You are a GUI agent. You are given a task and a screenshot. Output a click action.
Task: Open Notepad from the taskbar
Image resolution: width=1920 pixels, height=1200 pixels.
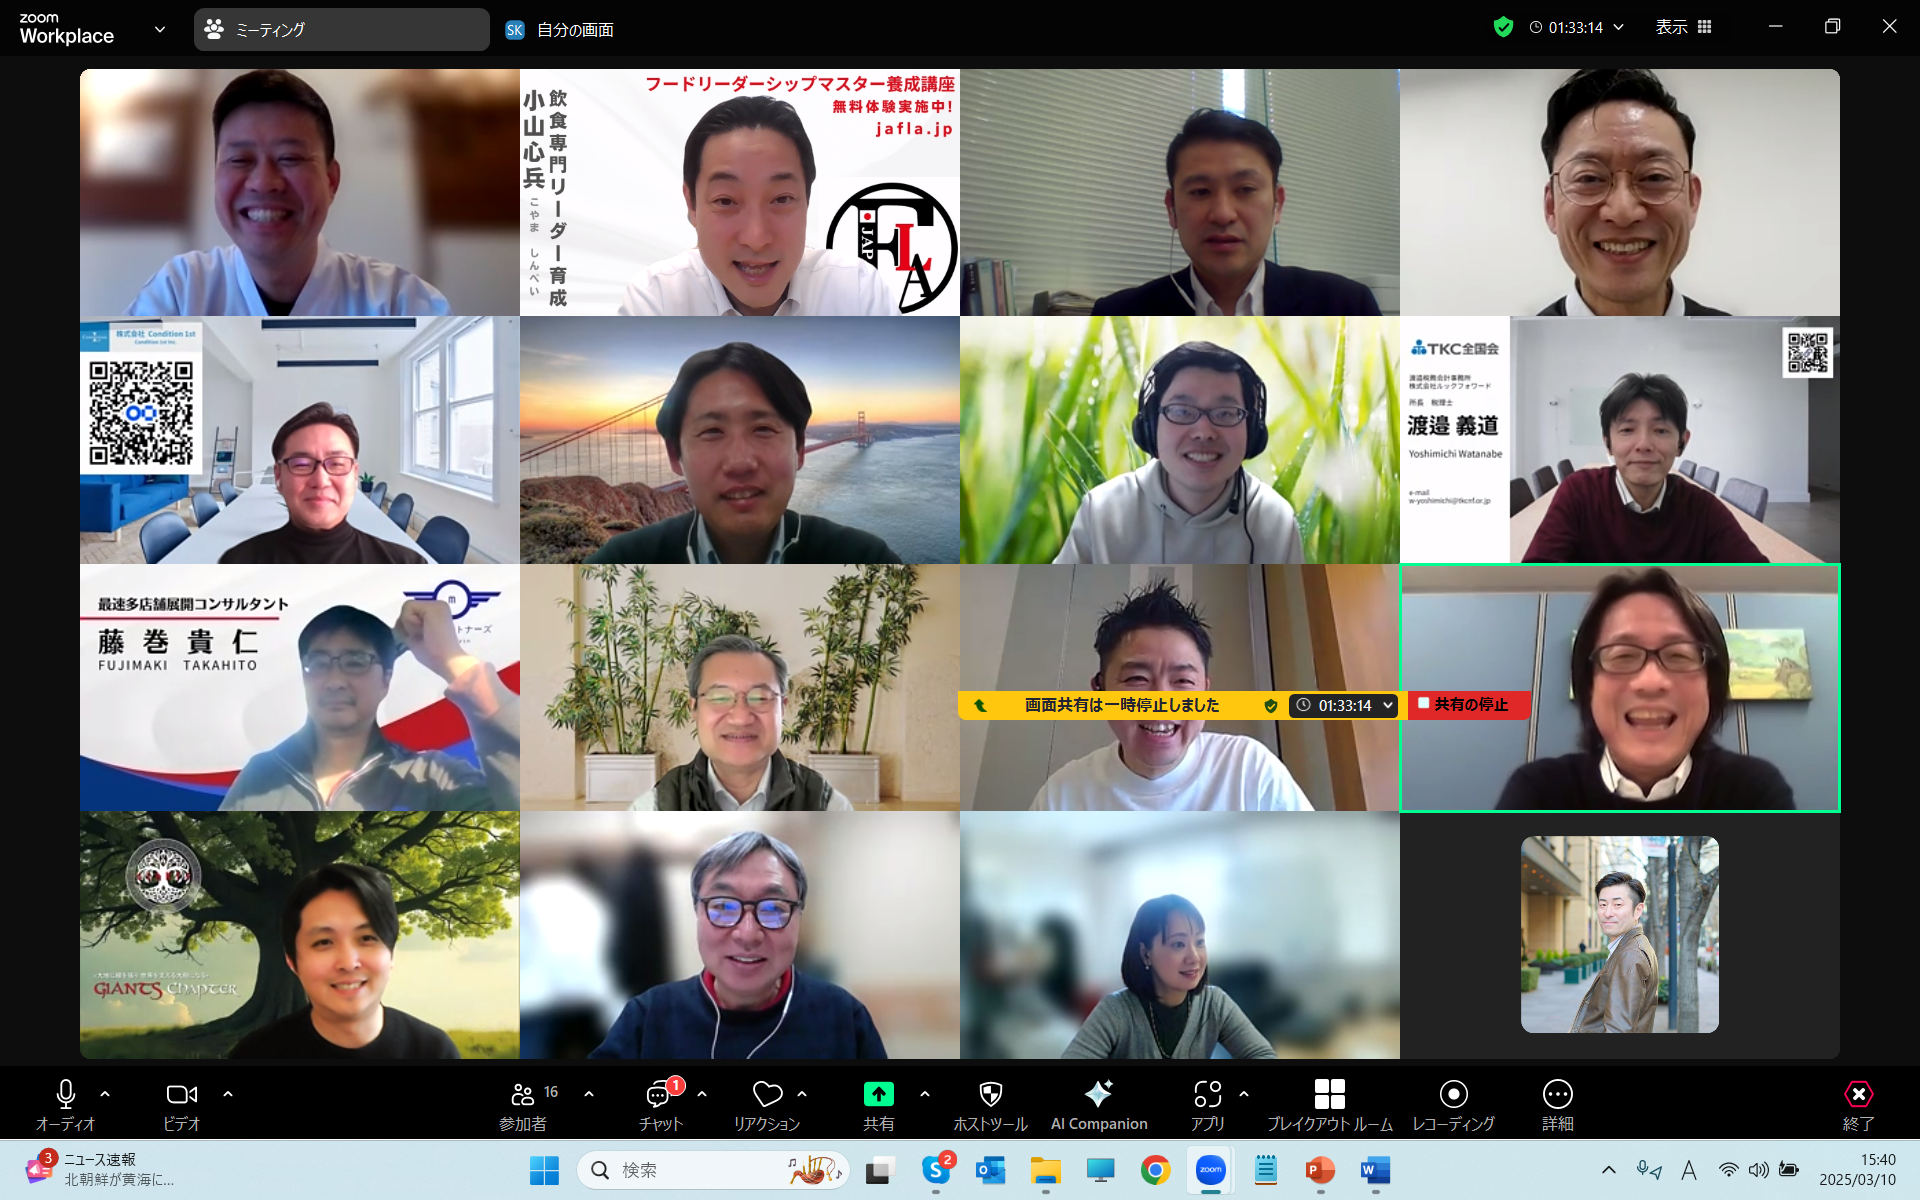1265,1170
